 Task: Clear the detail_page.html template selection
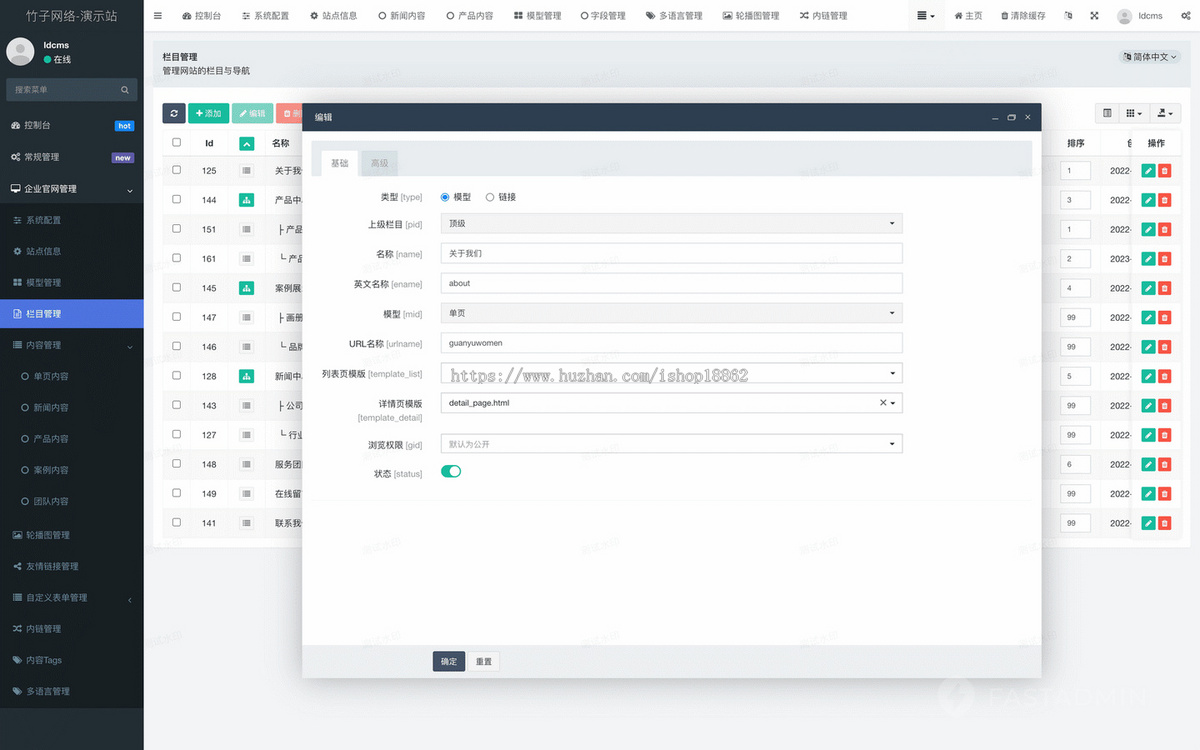(x=883, y=403)
